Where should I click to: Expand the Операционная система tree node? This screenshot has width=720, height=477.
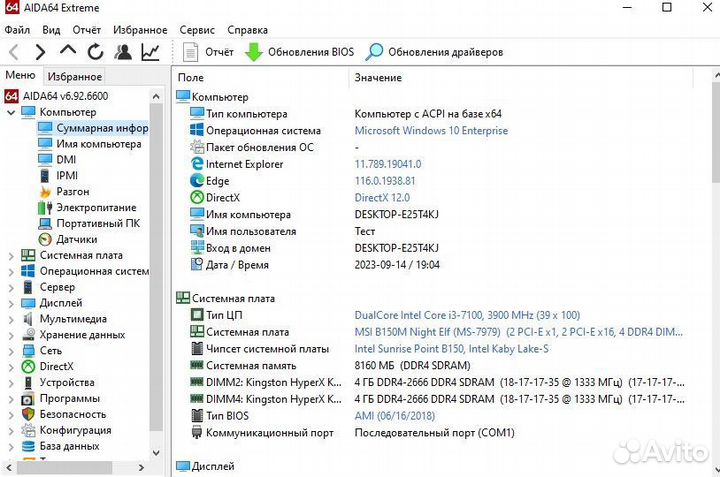point(11,272)
